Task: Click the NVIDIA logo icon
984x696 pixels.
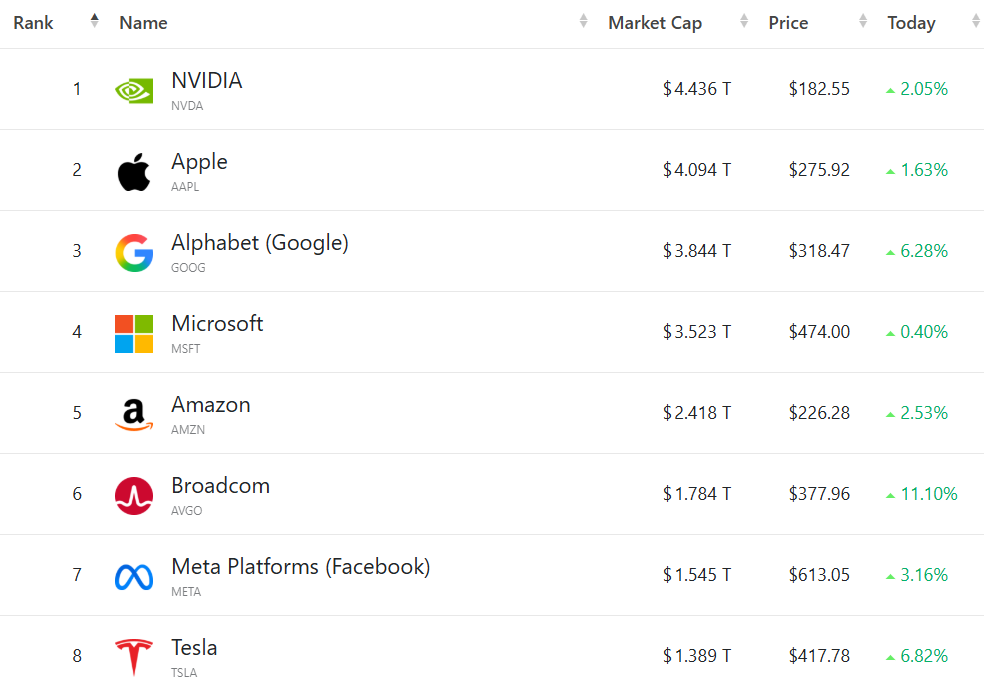Action: [134, 91]
